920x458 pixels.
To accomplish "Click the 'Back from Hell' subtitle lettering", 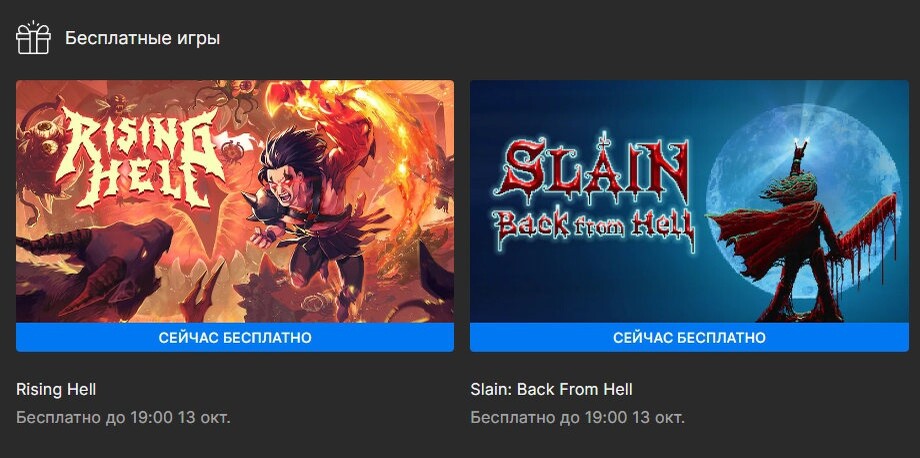I will coord(594,227).
